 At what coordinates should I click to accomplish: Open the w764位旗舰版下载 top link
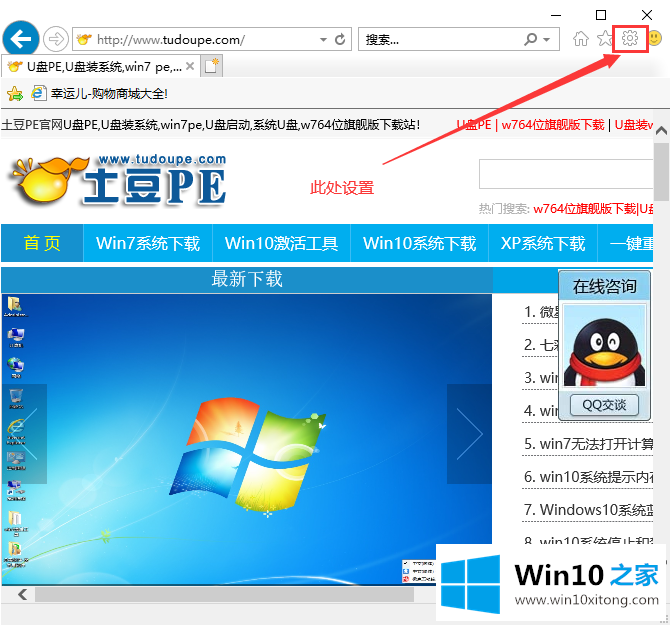click(x=552, y=125)
